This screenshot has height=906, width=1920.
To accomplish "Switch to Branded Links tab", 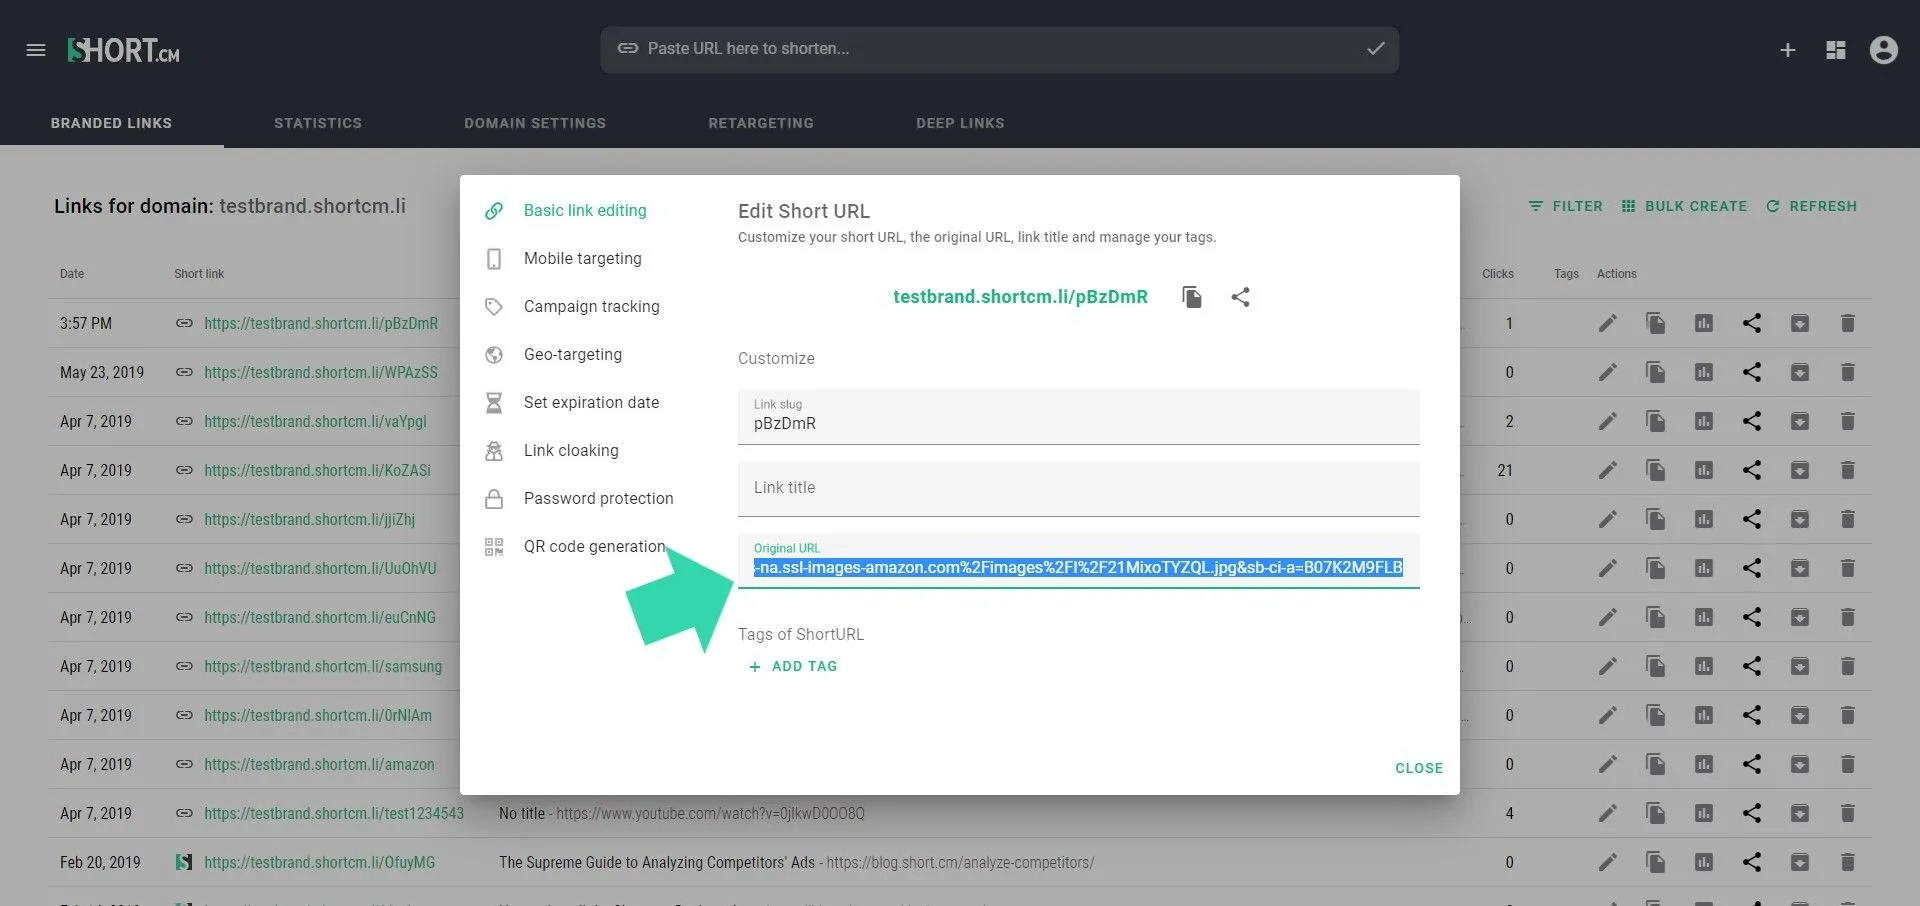I will click(111, 123).
